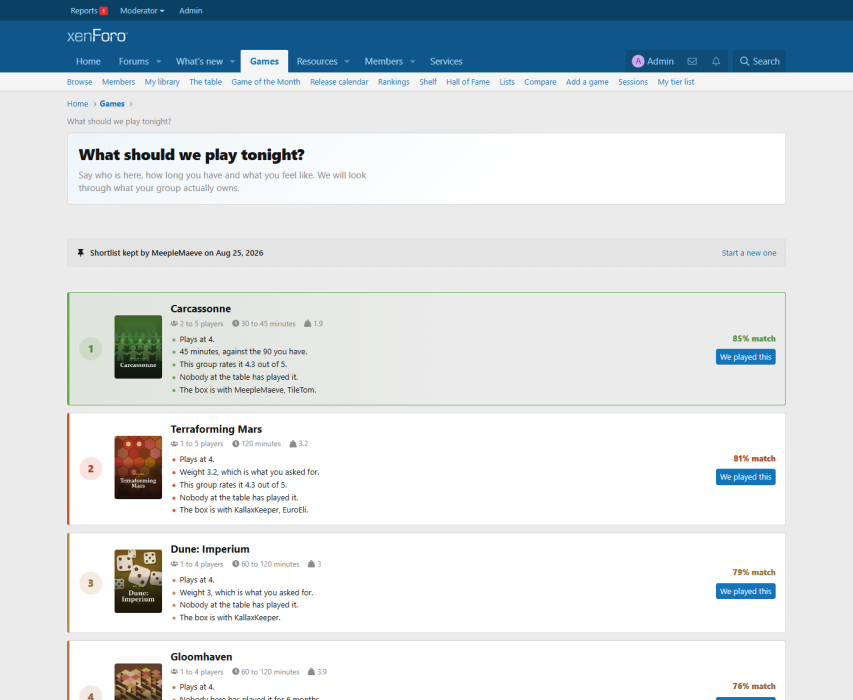
Task: Open the Dune: Imperium game title
Action: click(209, 549)
